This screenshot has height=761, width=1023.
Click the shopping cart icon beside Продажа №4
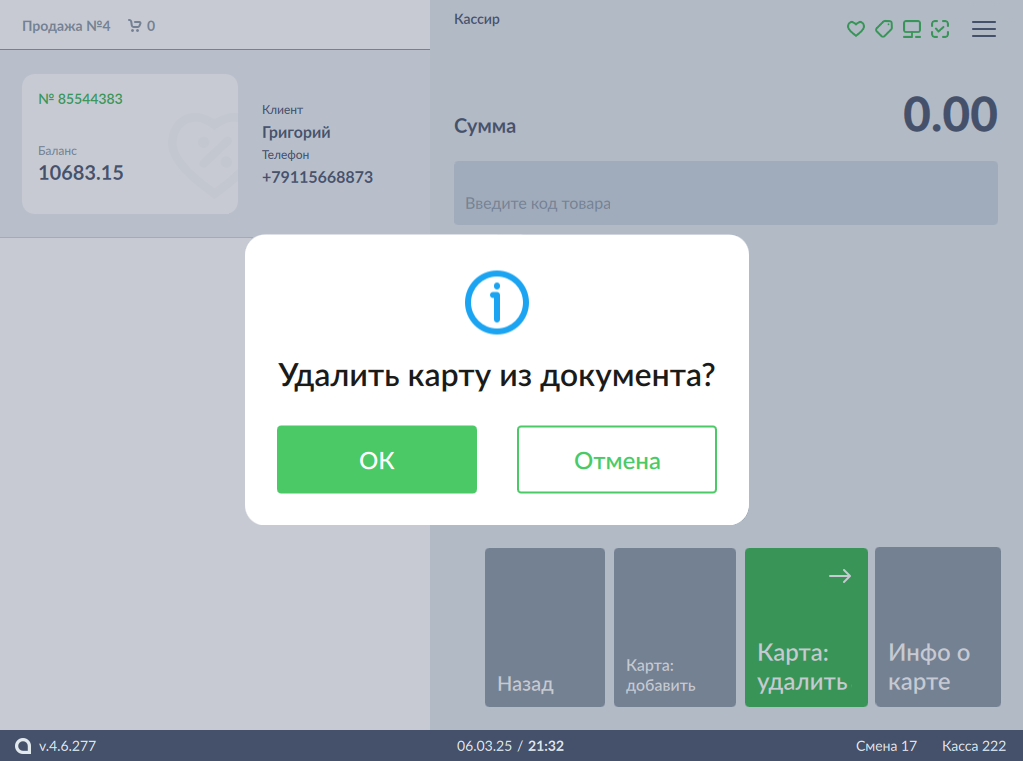(x=134, y=26)
